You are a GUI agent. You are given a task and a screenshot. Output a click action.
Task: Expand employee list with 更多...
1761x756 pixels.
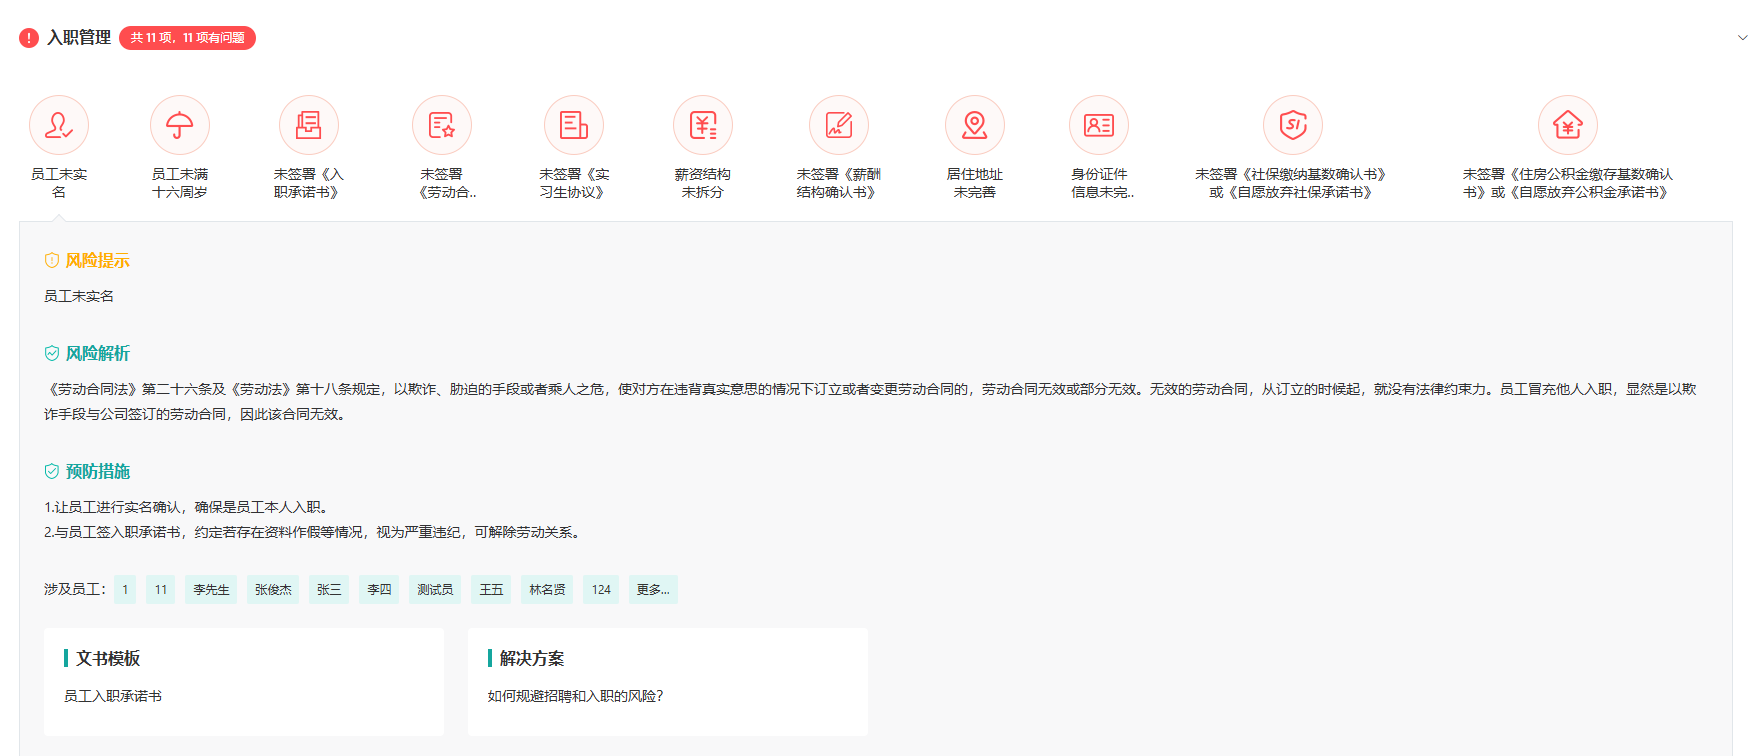coord(653,590)
